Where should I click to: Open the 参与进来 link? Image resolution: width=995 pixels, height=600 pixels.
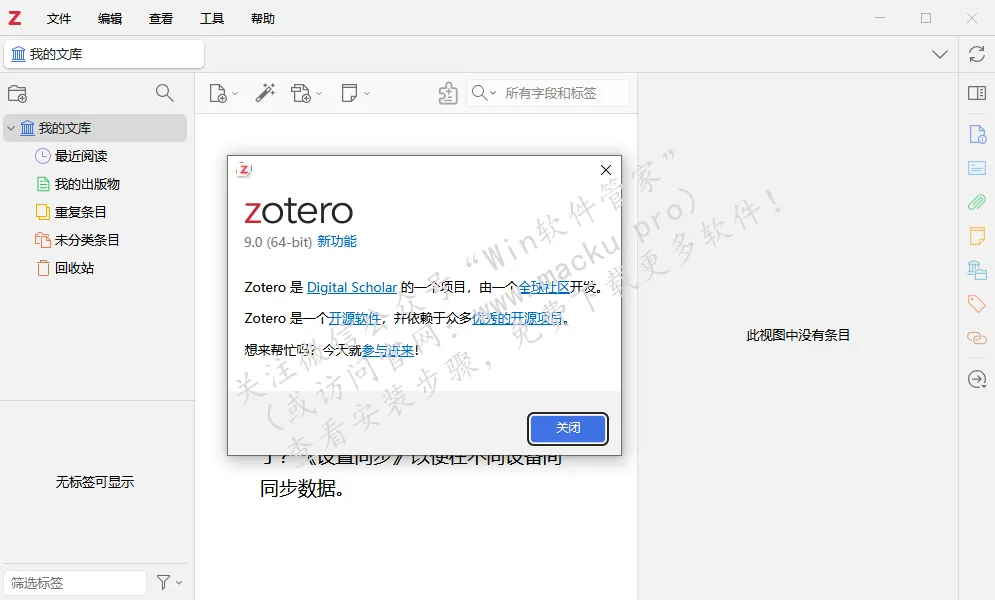click(x=388, y=350)
